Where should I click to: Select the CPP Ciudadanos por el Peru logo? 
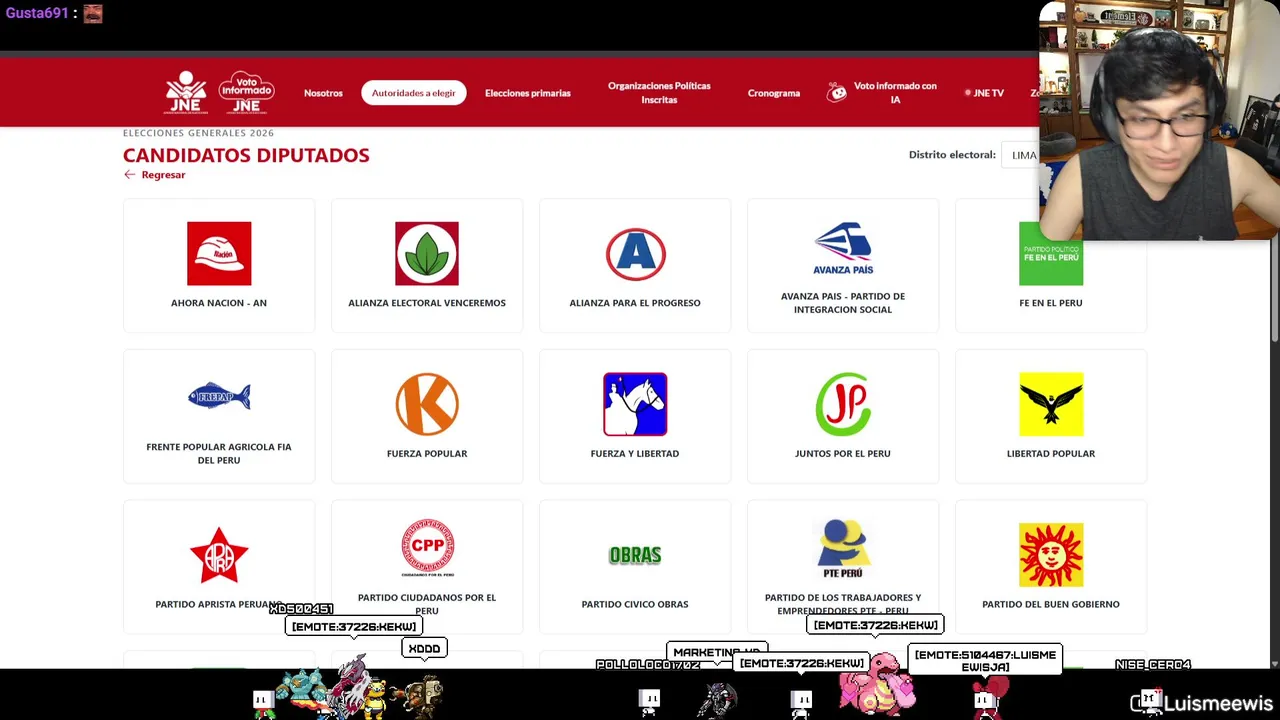tap(427, 548)
